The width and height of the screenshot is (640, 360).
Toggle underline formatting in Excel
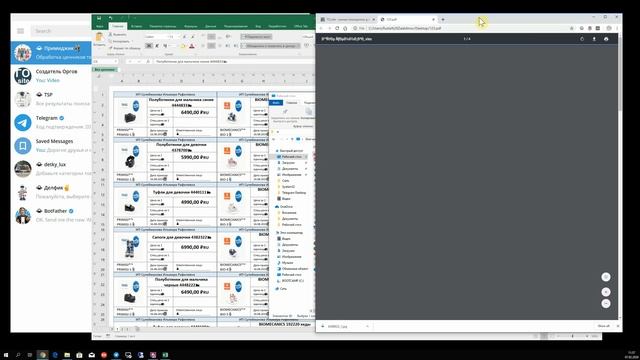click(165, 46)
